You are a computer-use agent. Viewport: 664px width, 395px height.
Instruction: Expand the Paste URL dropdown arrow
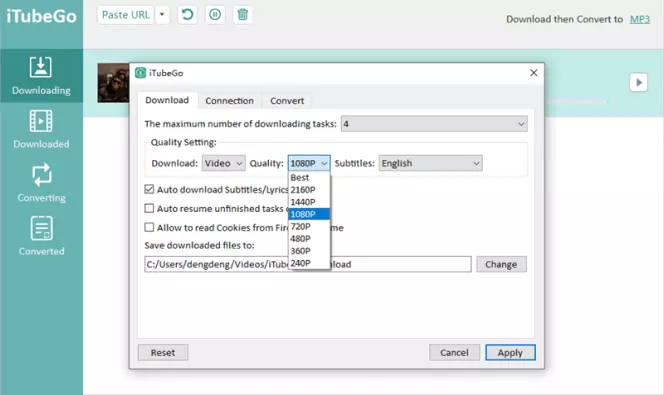pos(162,15)
